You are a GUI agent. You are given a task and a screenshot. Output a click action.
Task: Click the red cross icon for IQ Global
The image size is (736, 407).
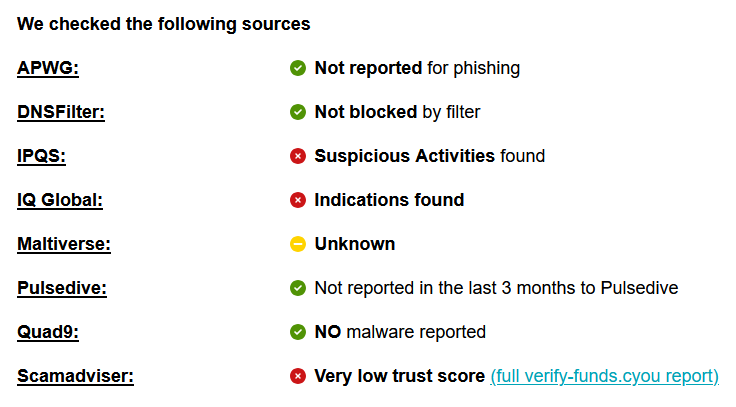[298, 200]
